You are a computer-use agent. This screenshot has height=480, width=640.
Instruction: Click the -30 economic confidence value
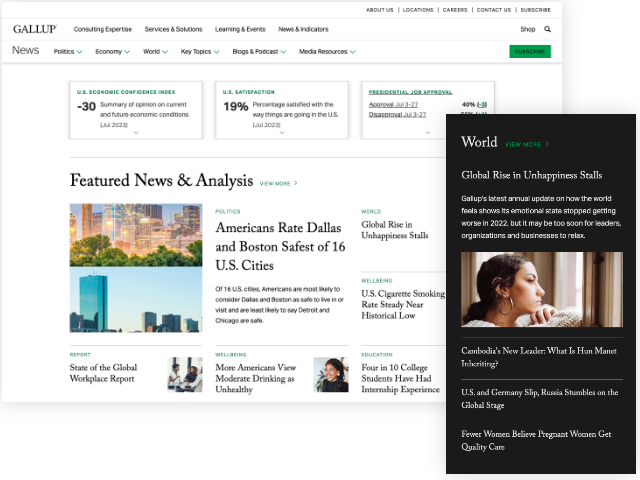86,107
